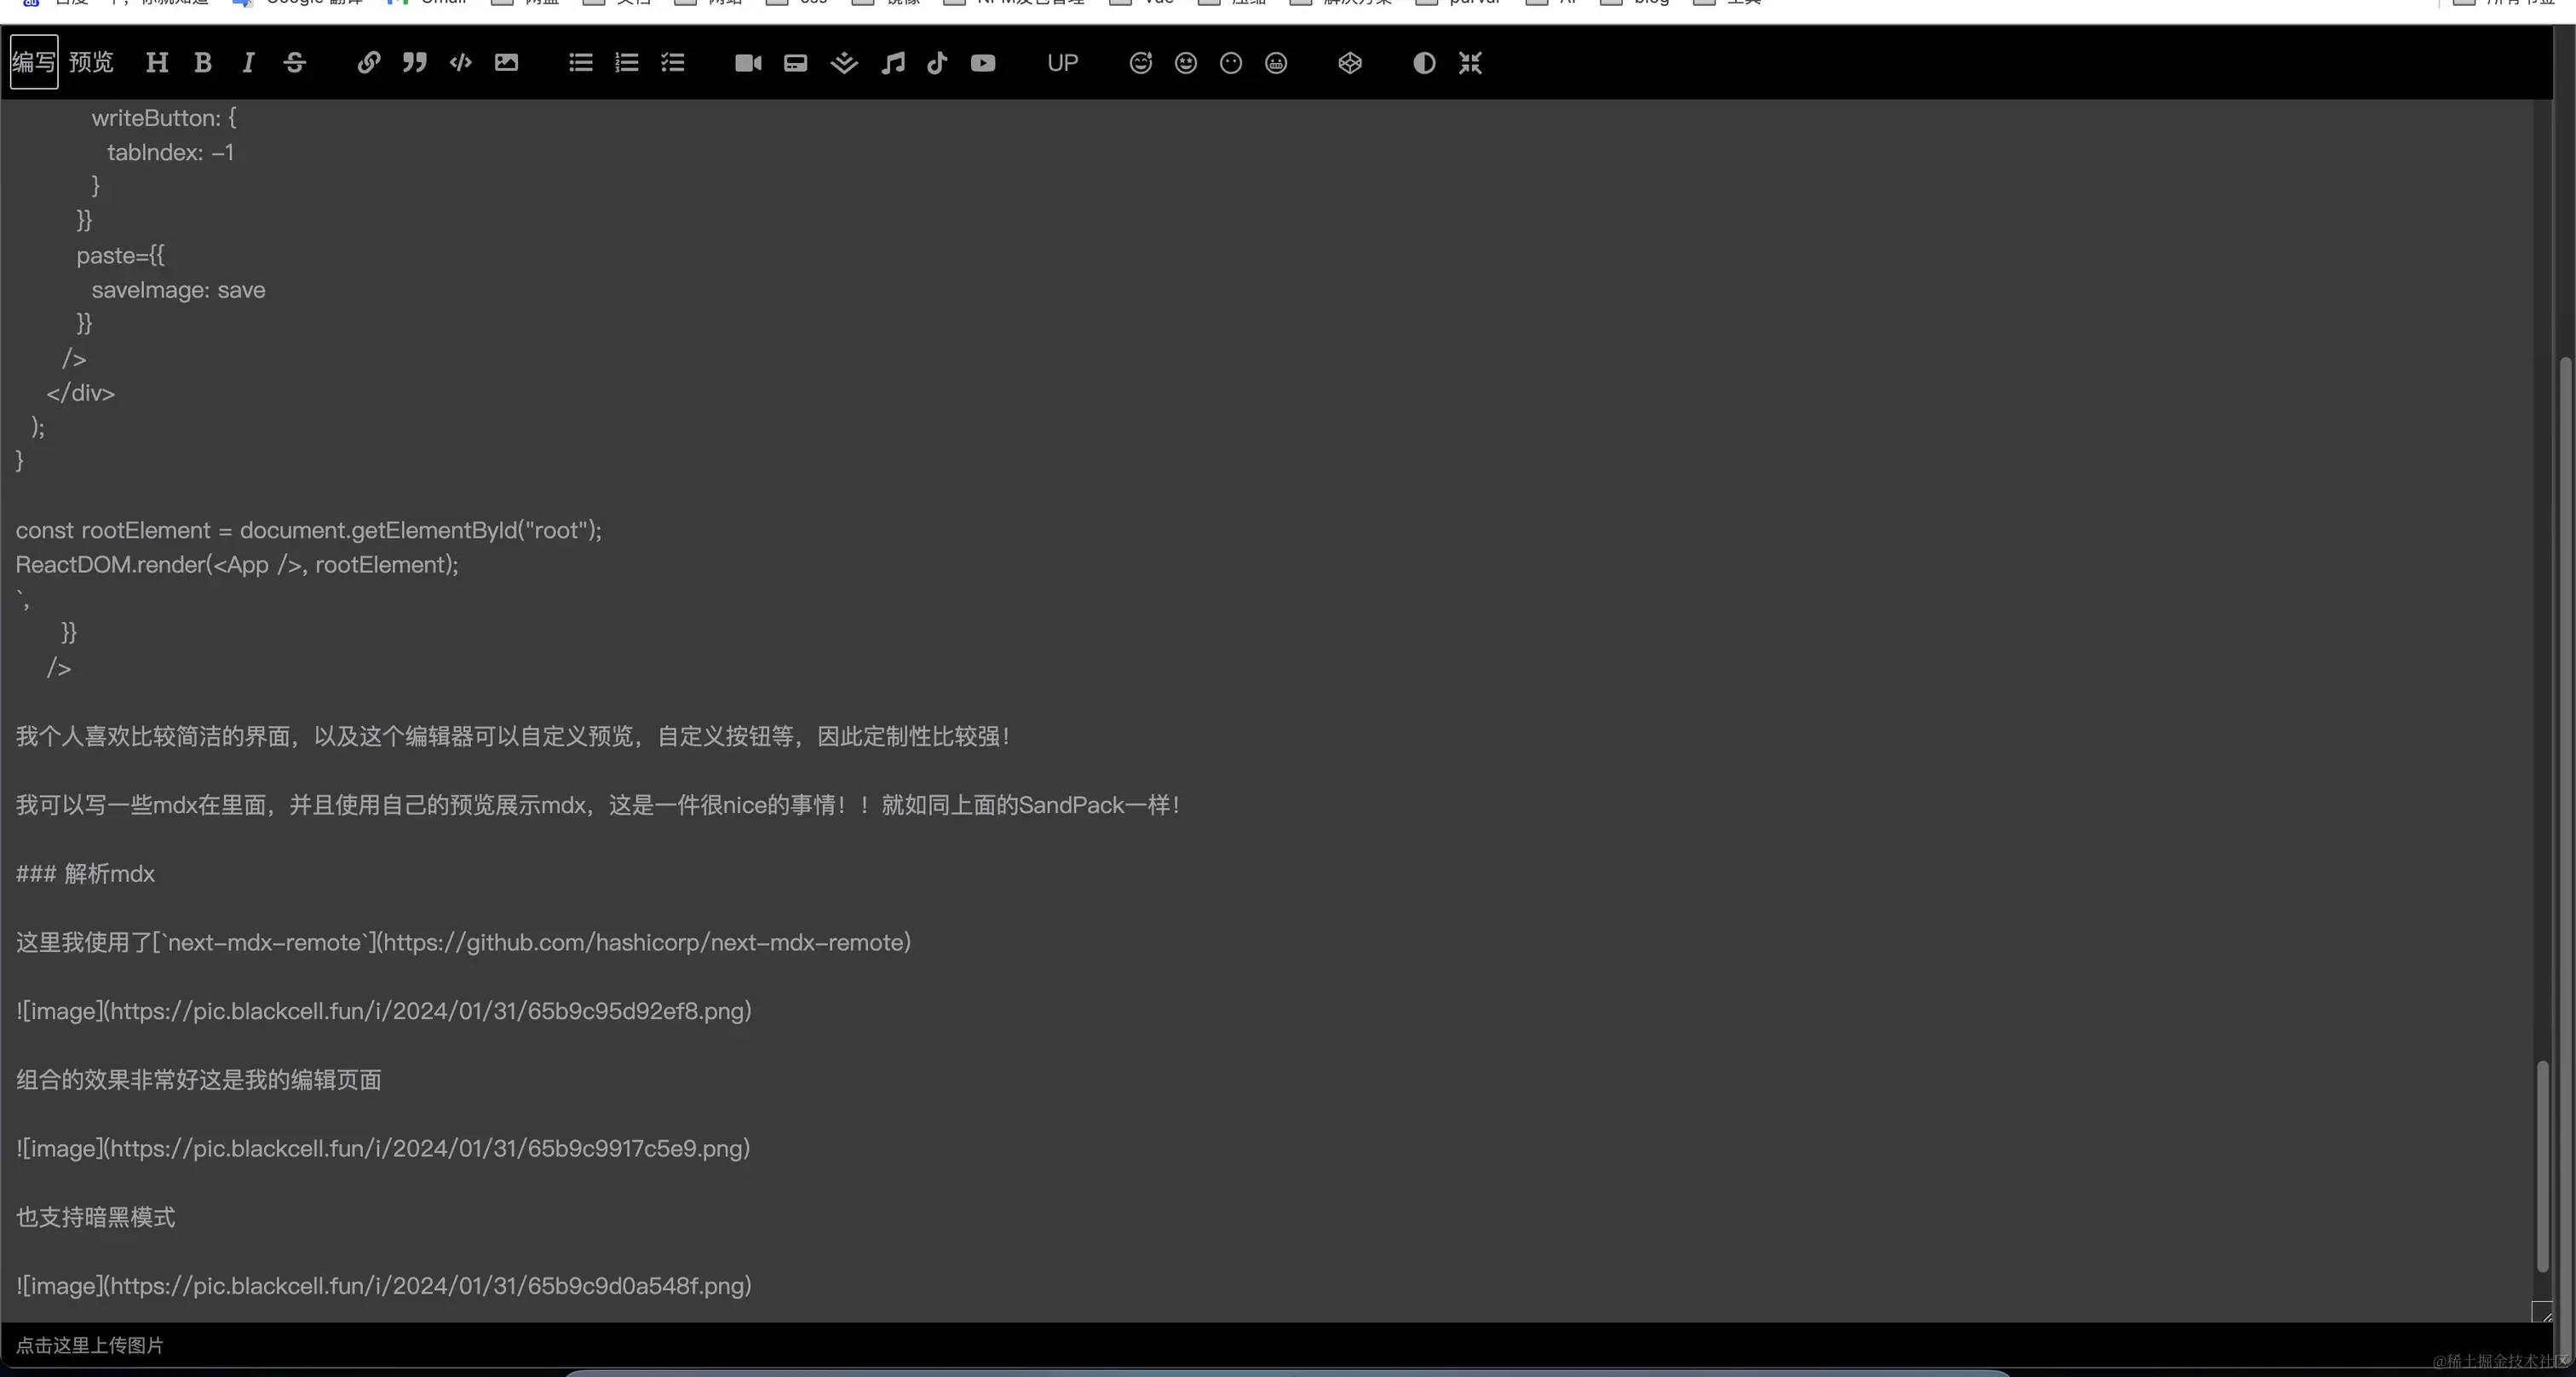Apply strikethrough formatting

[294, 63]
